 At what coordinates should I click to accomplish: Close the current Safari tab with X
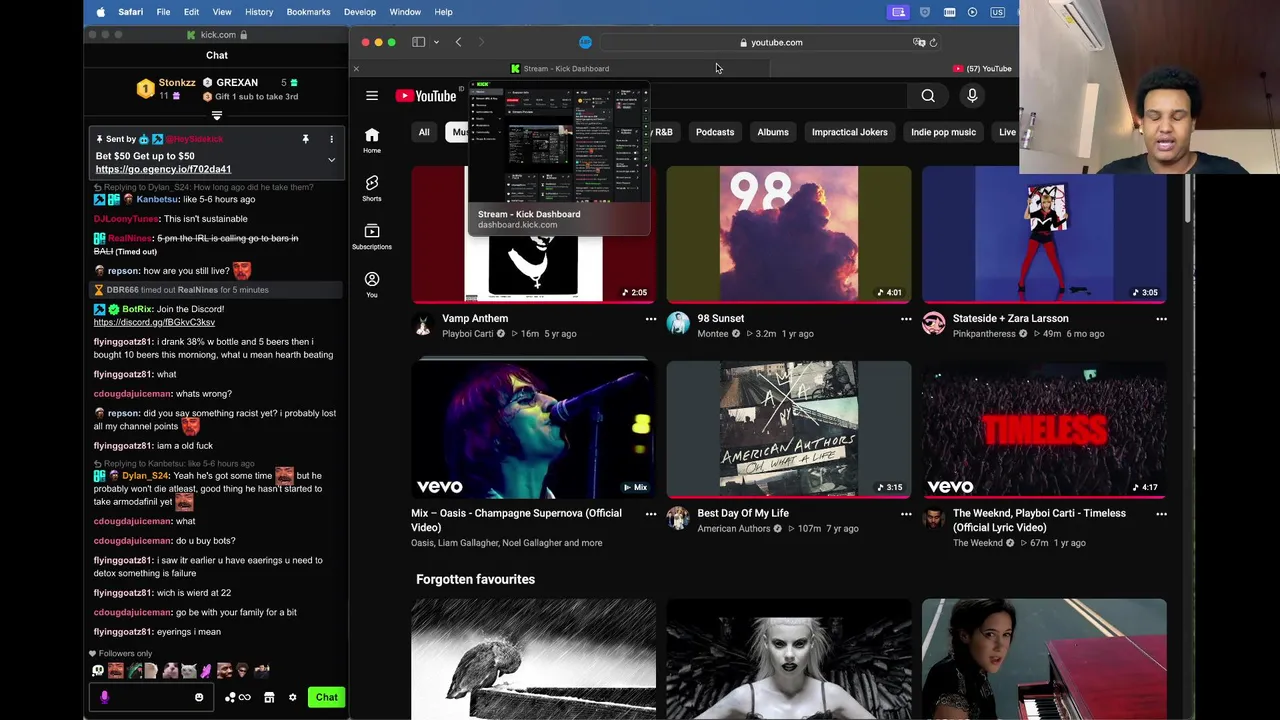click(x=356, y=69)
